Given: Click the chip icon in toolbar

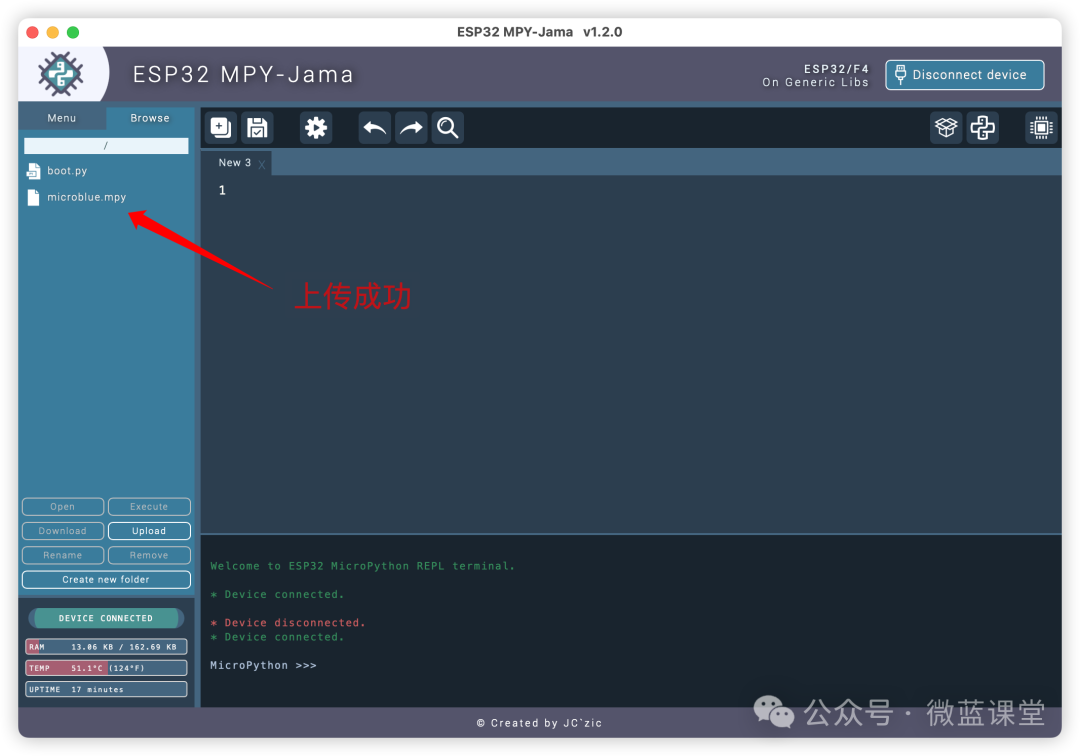Looking at the screenshot, I should point(1041,128).
